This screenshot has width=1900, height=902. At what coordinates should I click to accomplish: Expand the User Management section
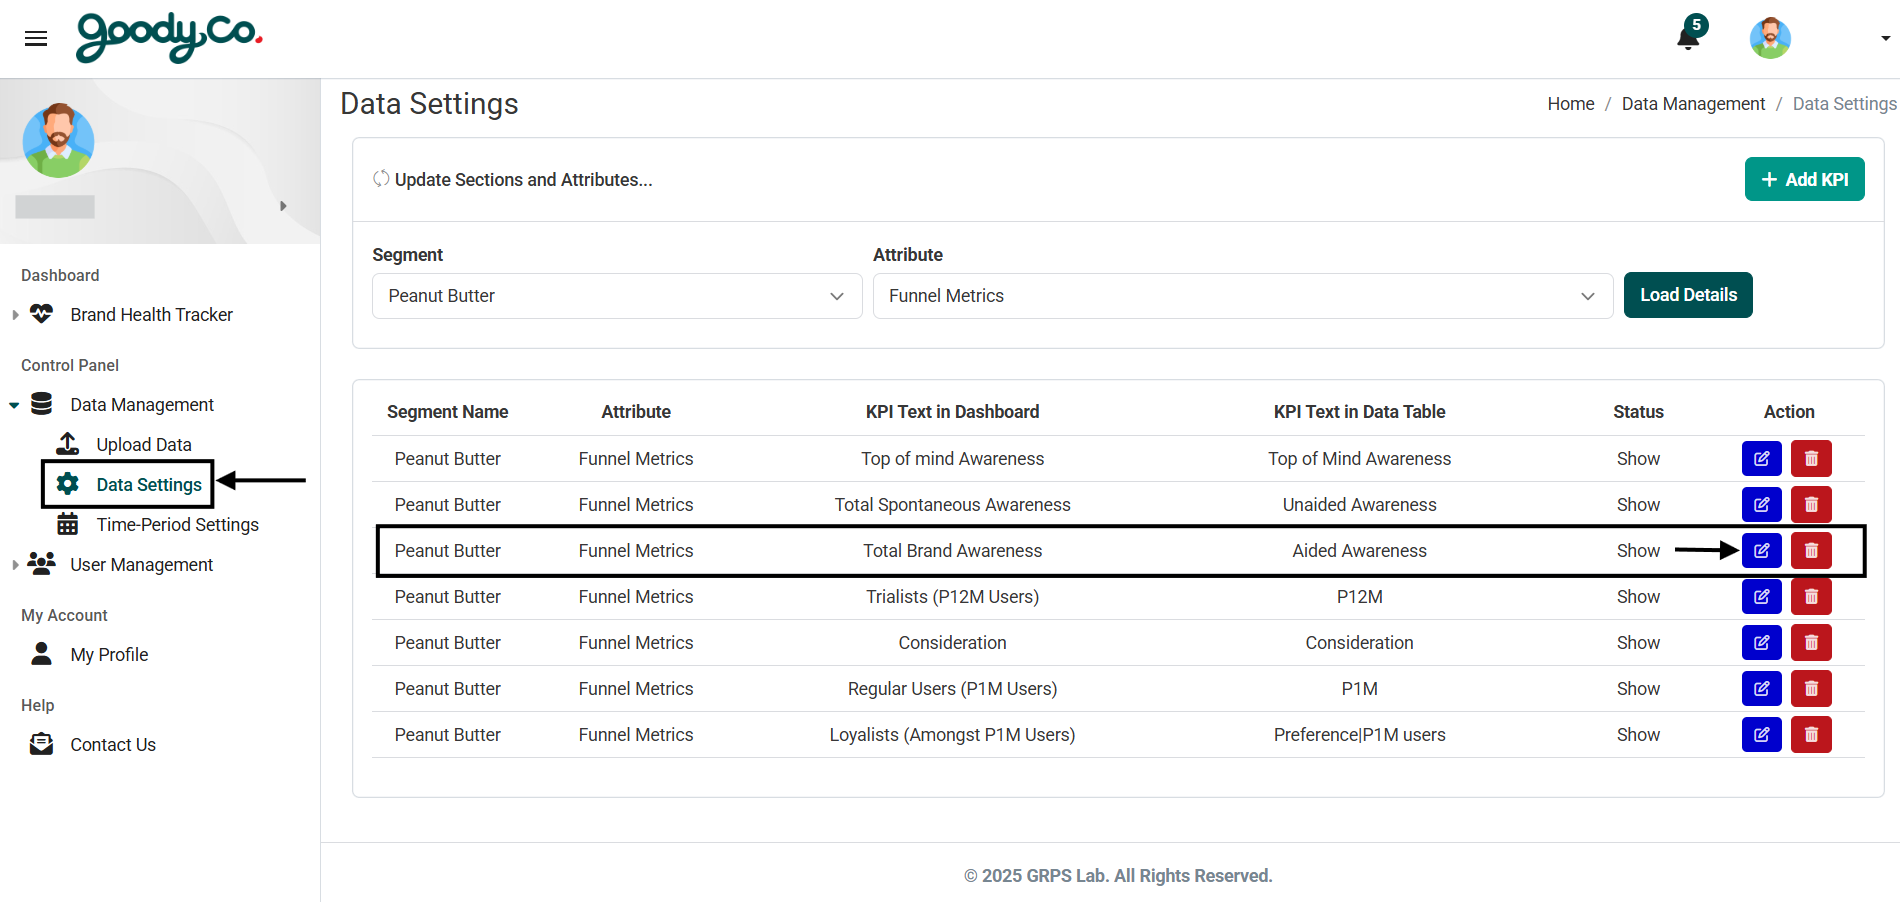pyautogui.click(x=14, y=564)
